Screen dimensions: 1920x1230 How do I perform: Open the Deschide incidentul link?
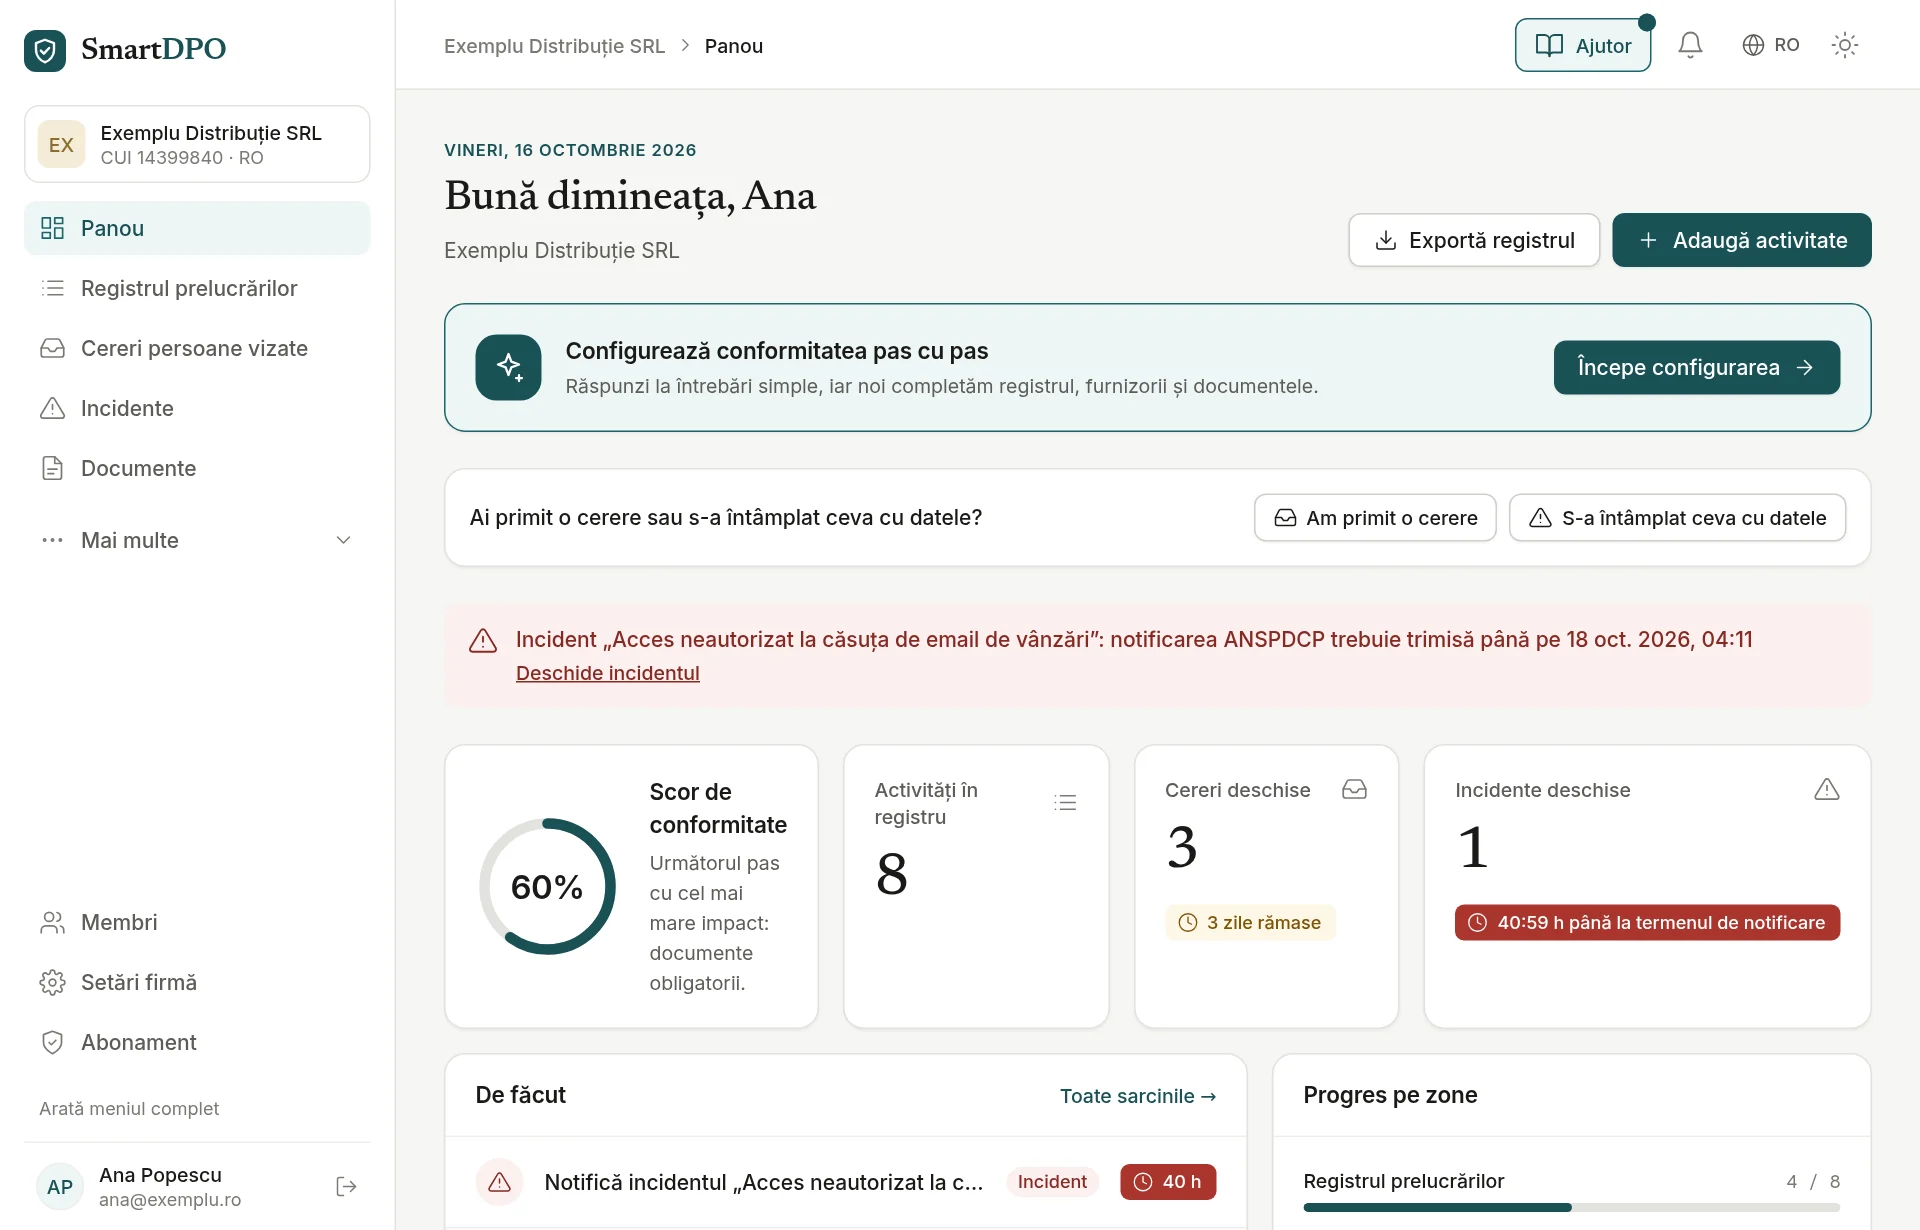coord(607,673)
